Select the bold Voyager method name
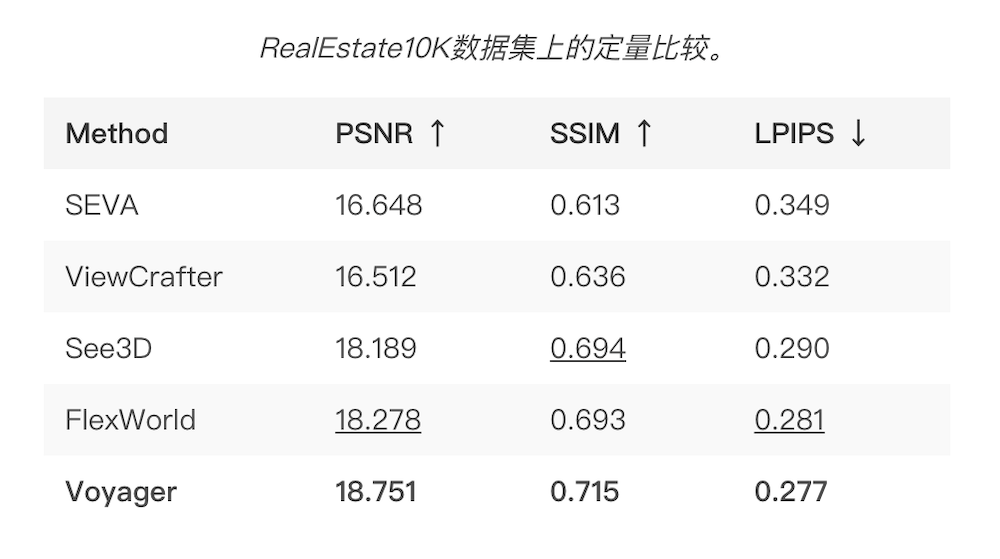Image resolution: width=1000 pixels, height=559 pixels. pyautogui.click(x=121, y=492)
